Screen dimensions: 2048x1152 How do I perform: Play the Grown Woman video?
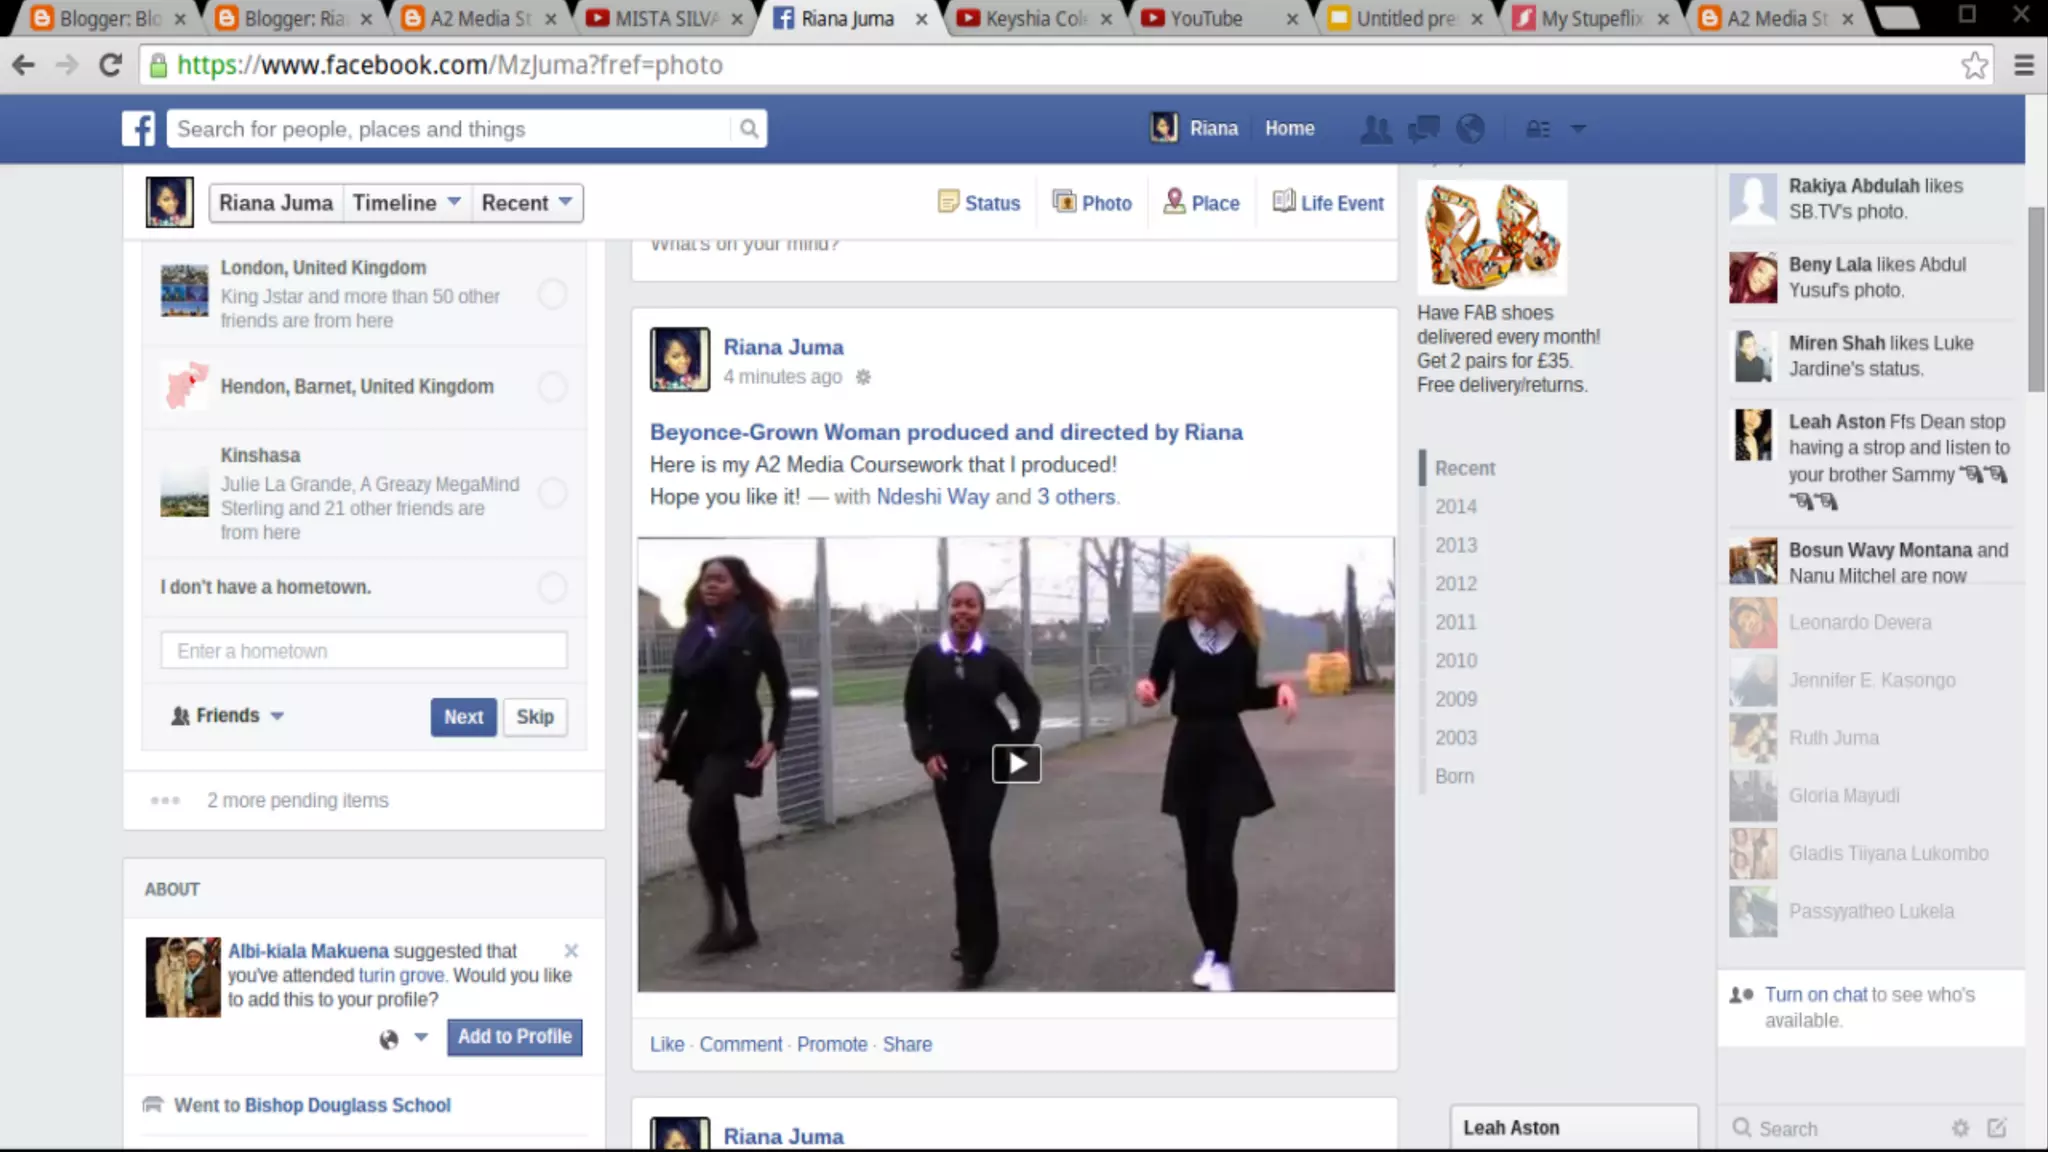(1016, 764)
